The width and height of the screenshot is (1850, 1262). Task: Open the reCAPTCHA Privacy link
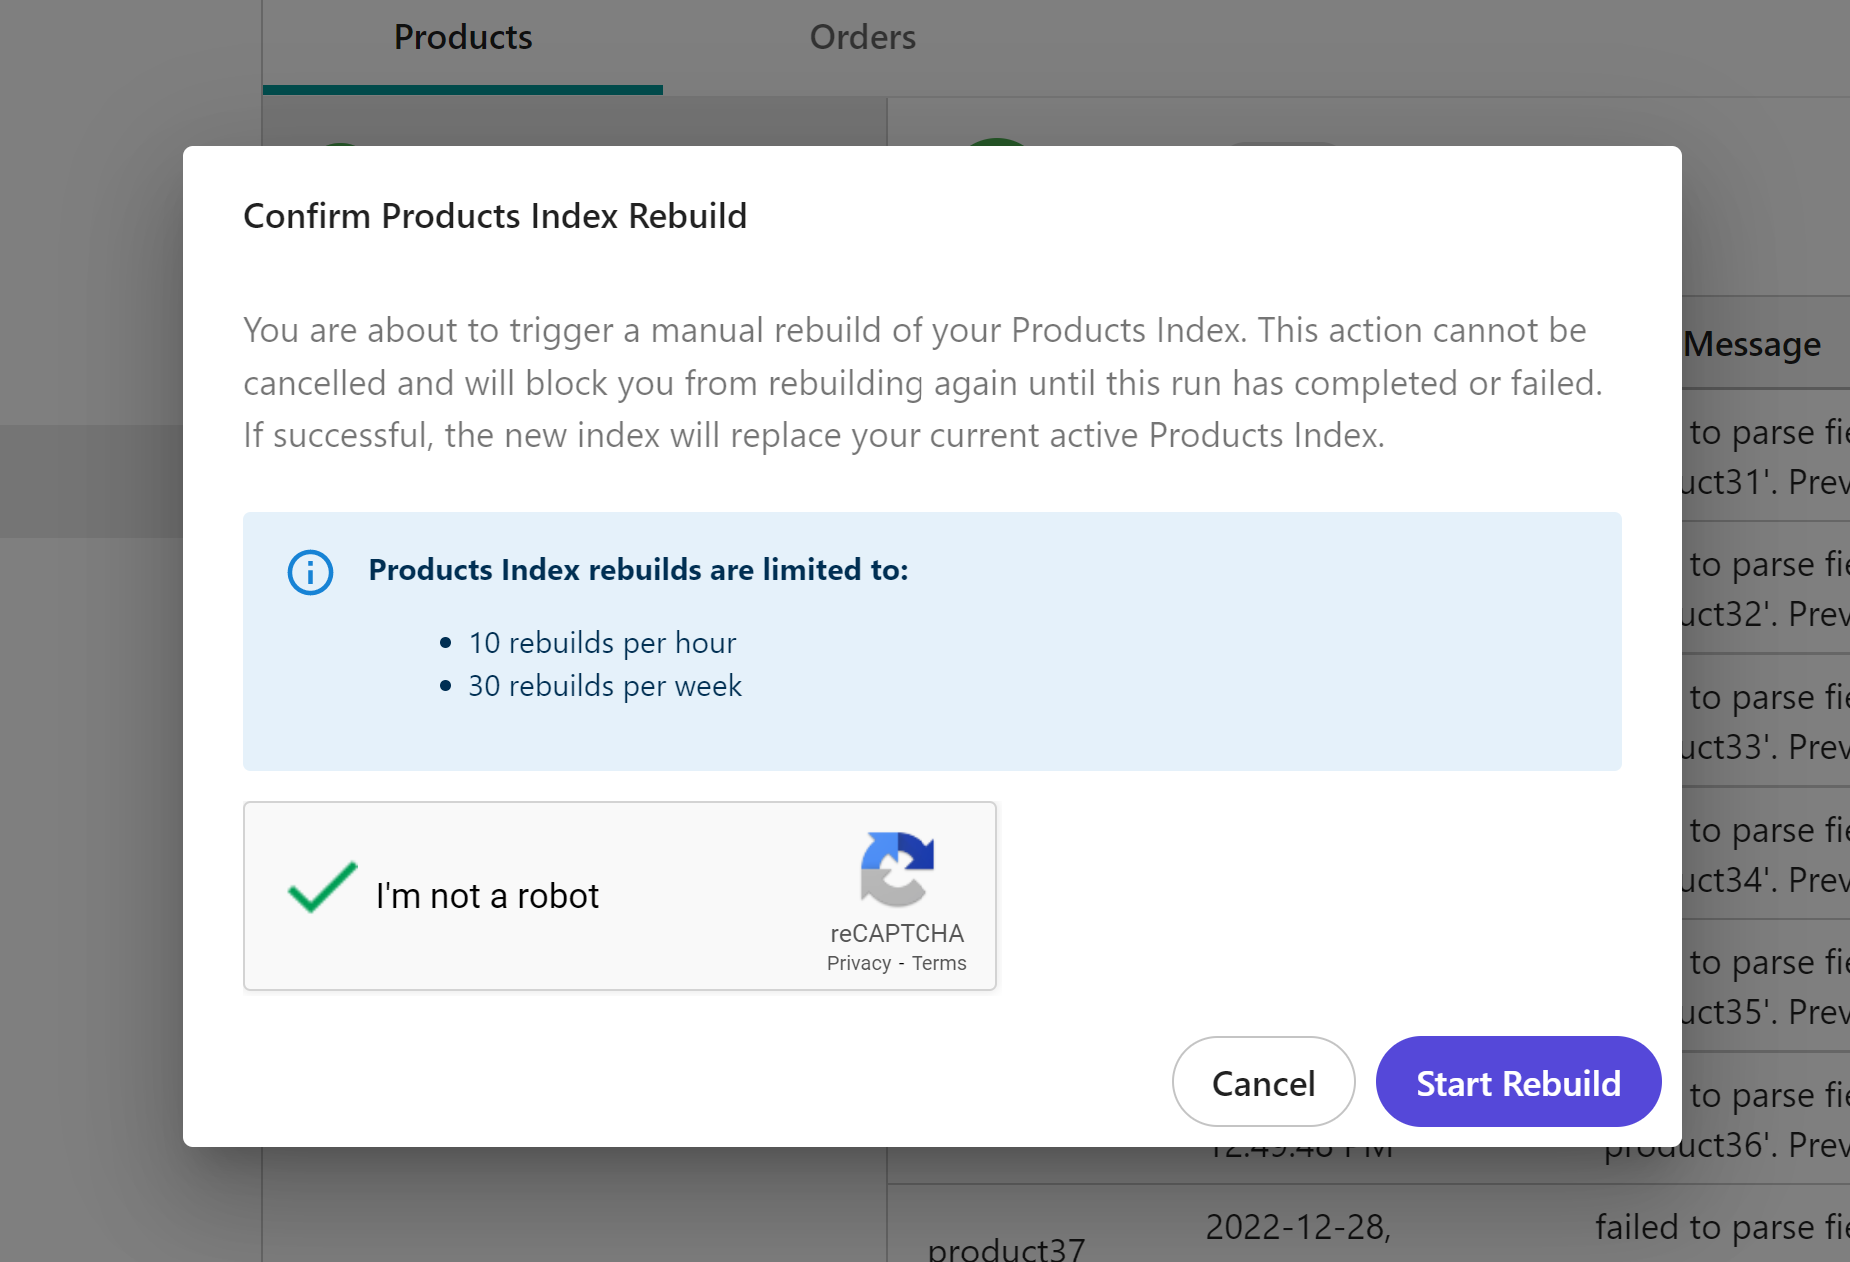tap(858, 963)
